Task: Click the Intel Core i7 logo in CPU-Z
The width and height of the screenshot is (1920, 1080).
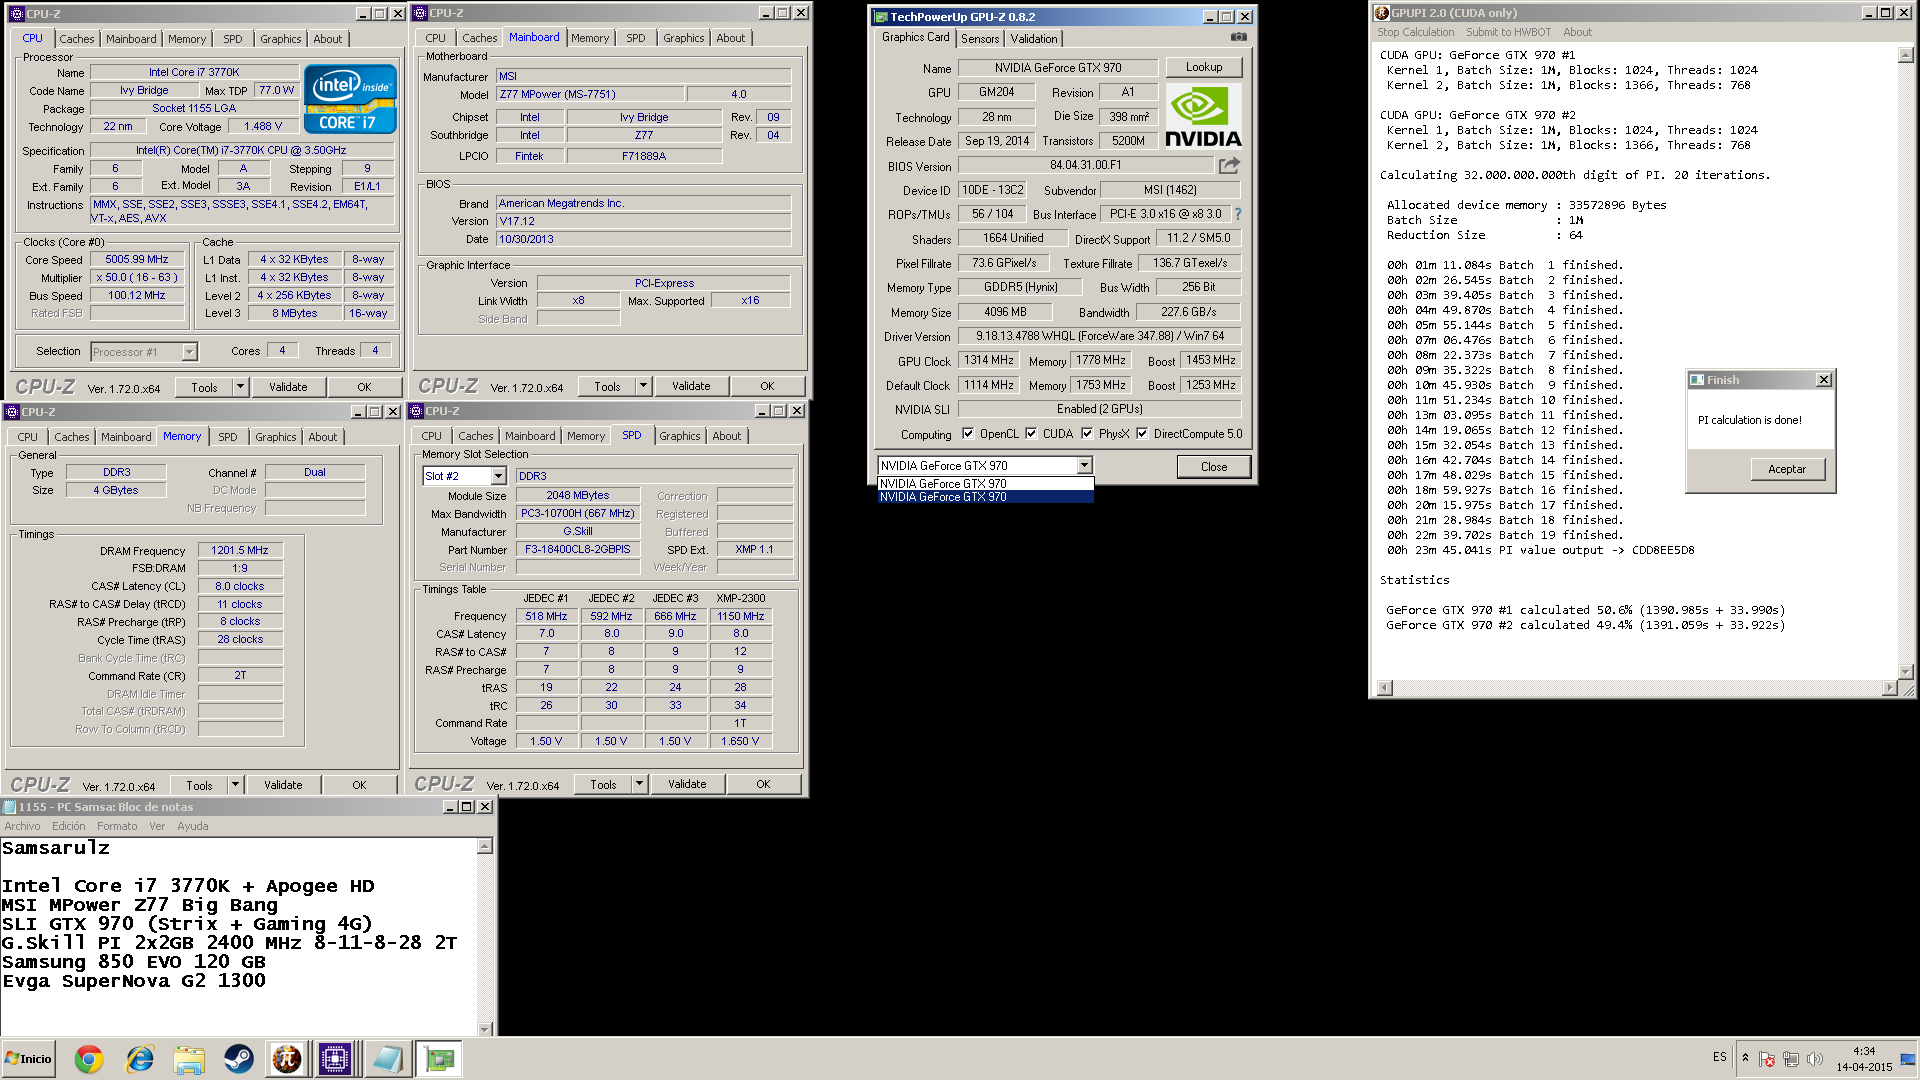Action: 350,99
